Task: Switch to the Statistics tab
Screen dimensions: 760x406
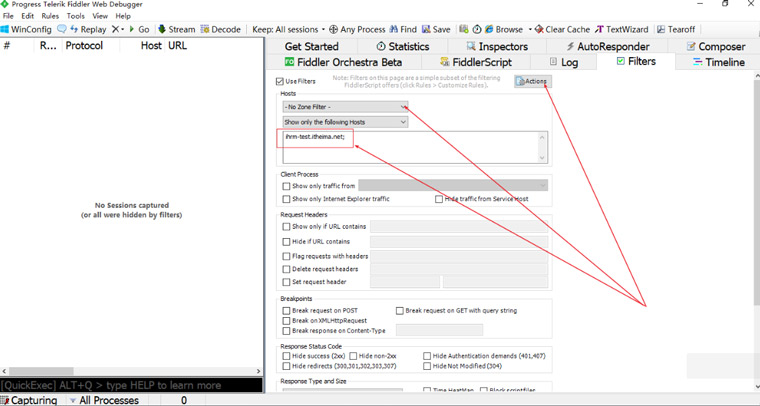Action: tap(402, 47)
